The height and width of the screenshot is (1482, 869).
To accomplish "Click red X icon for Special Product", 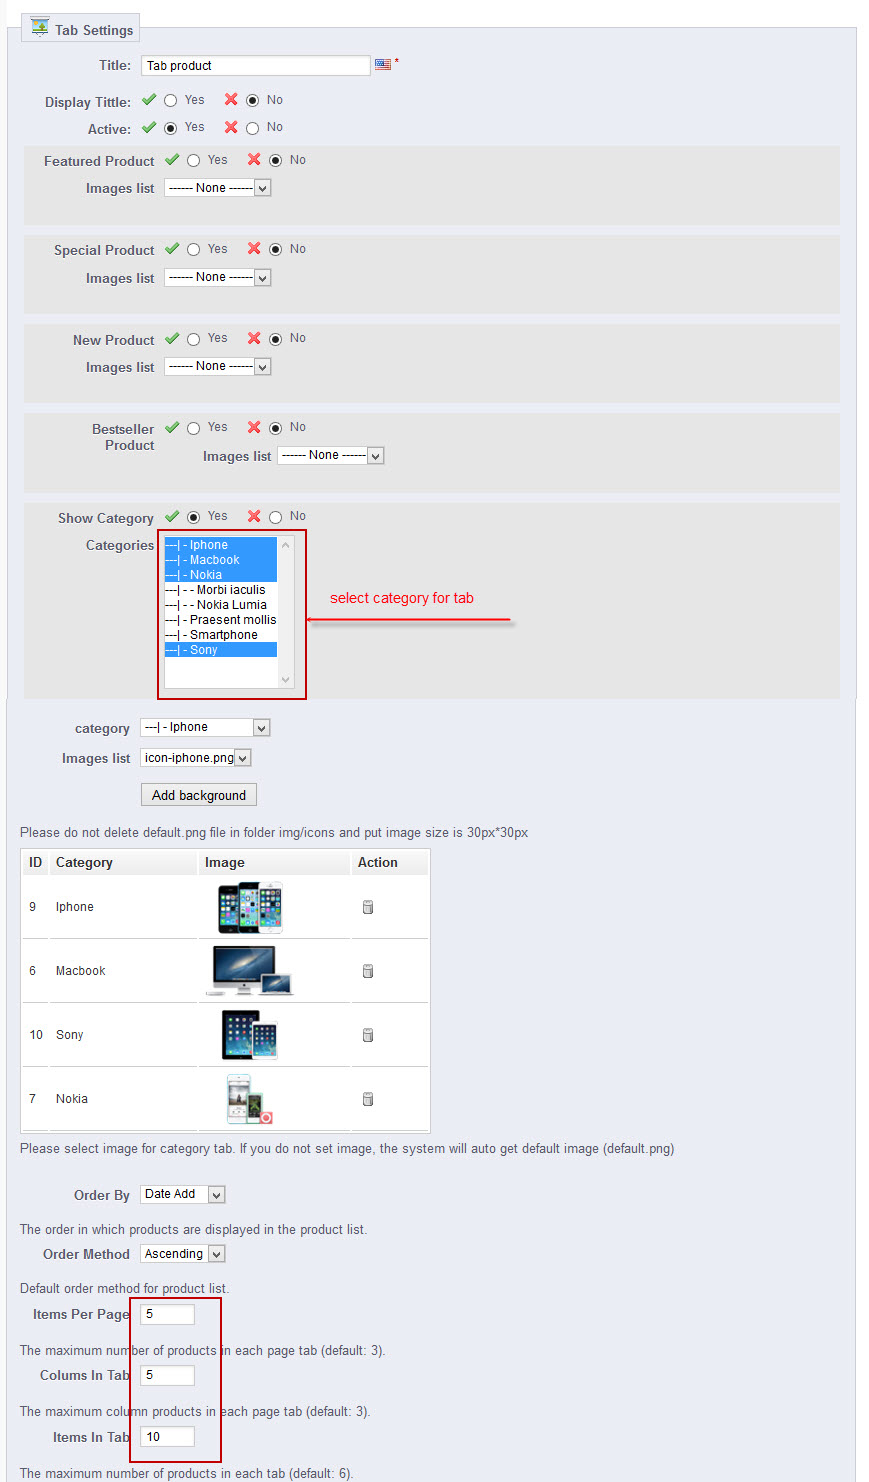I will coord(254,249).
